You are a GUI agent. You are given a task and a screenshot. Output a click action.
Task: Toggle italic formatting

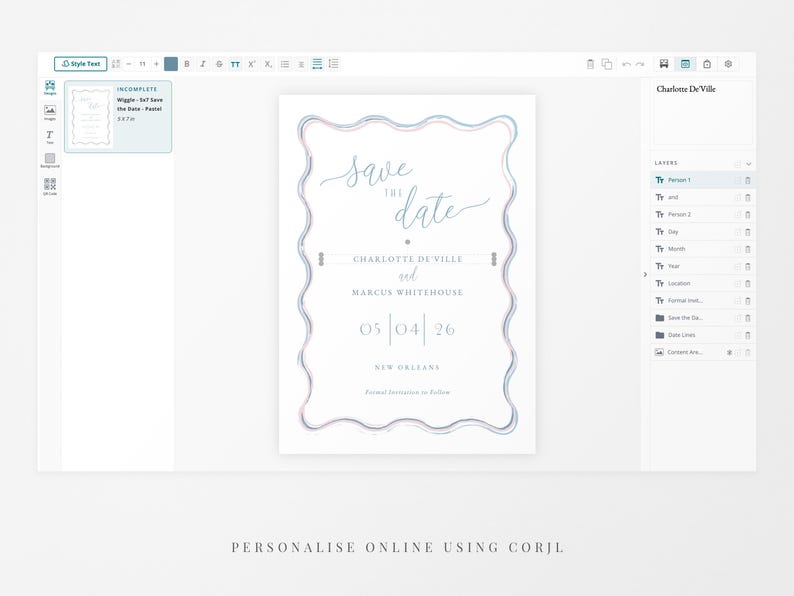pos(203,64)
